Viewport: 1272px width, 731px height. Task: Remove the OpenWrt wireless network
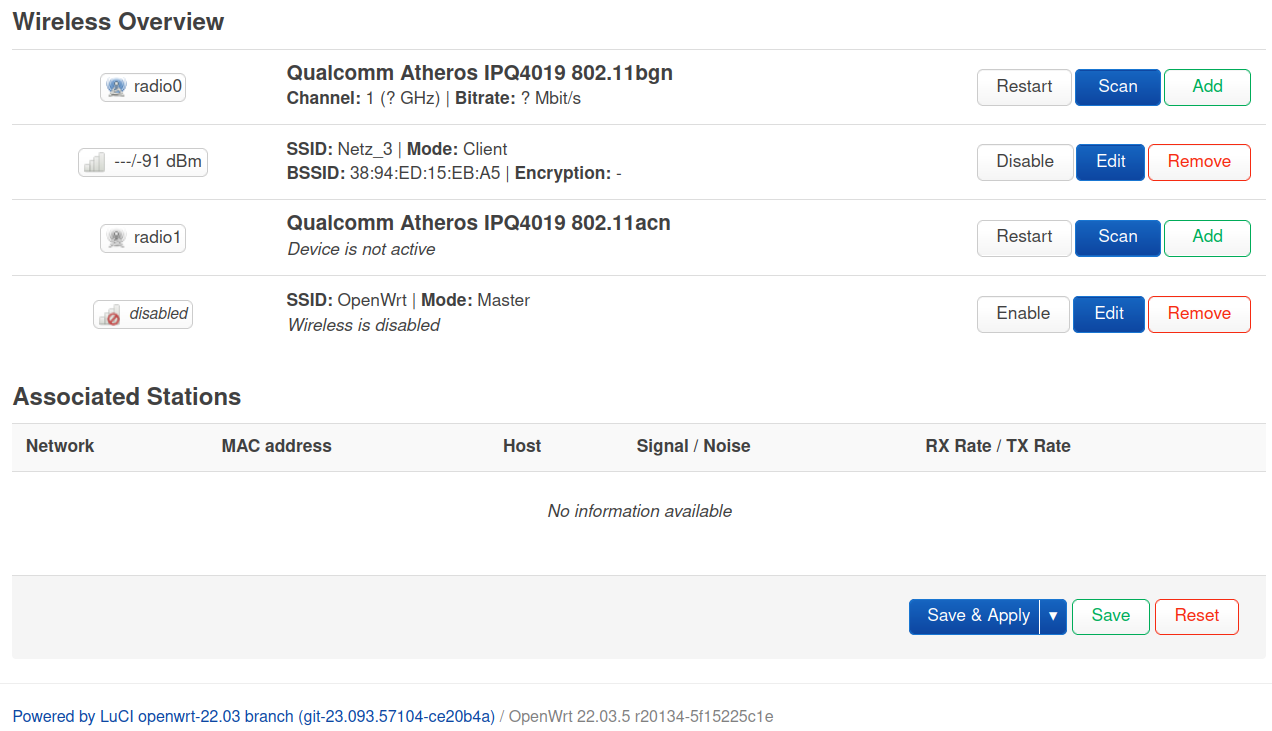(1199, 314)
